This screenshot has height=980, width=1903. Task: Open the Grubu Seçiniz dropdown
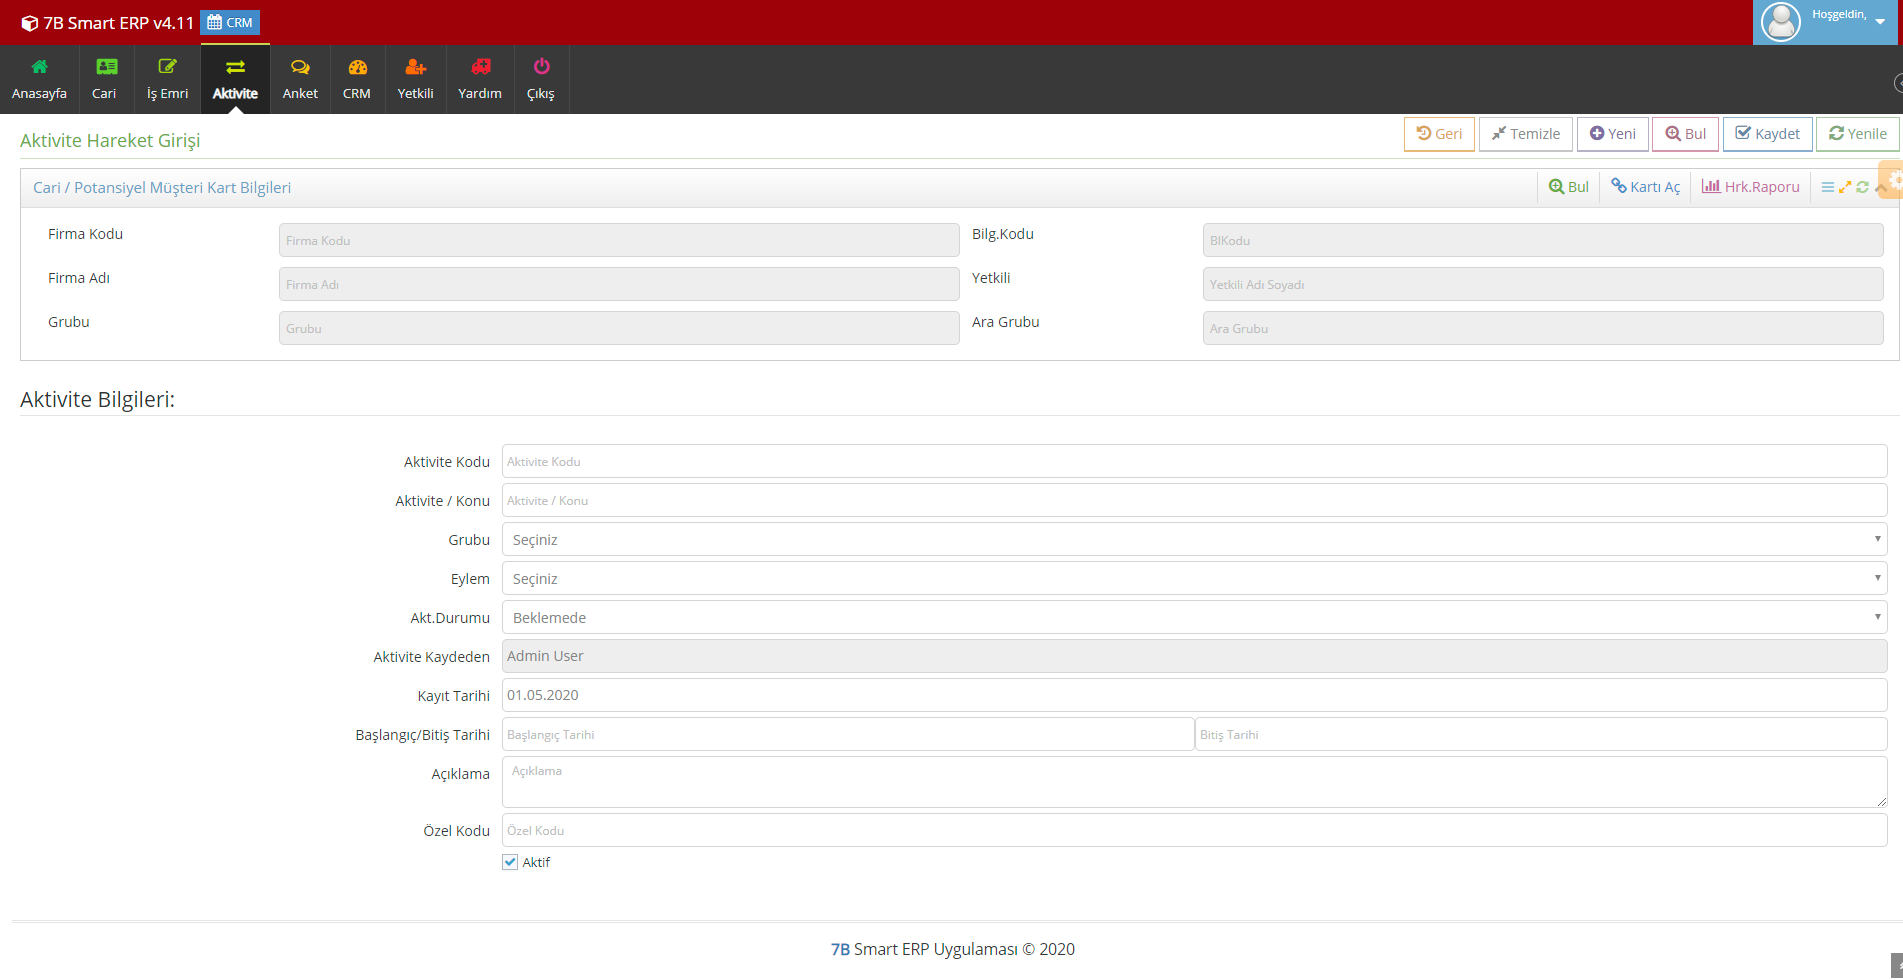[1194, 539]
